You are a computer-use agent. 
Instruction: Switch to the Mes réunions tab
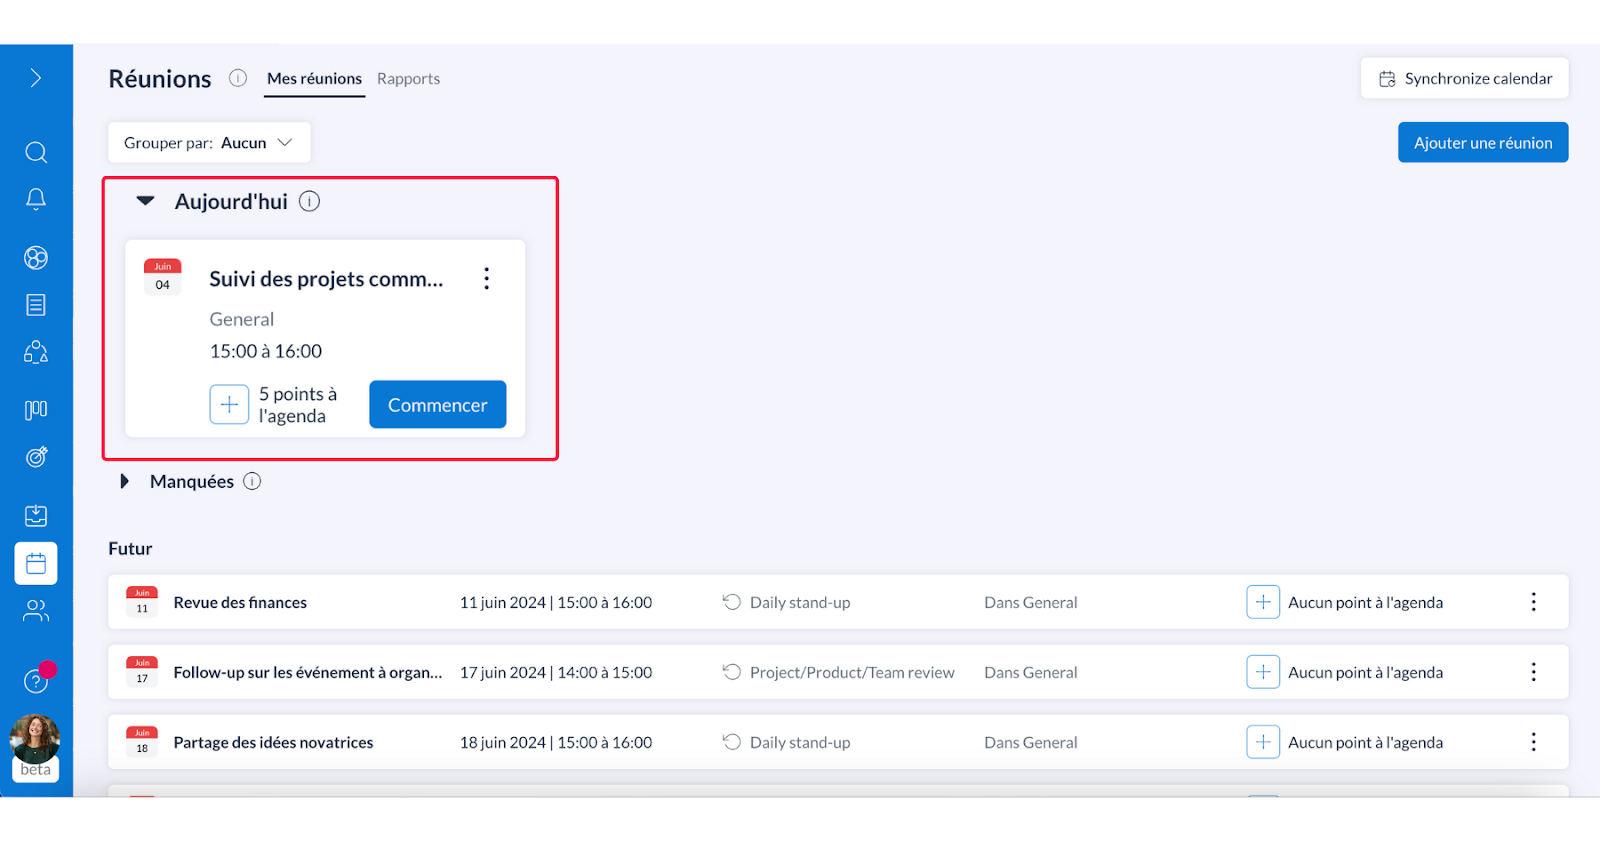[x=314, y=78]
